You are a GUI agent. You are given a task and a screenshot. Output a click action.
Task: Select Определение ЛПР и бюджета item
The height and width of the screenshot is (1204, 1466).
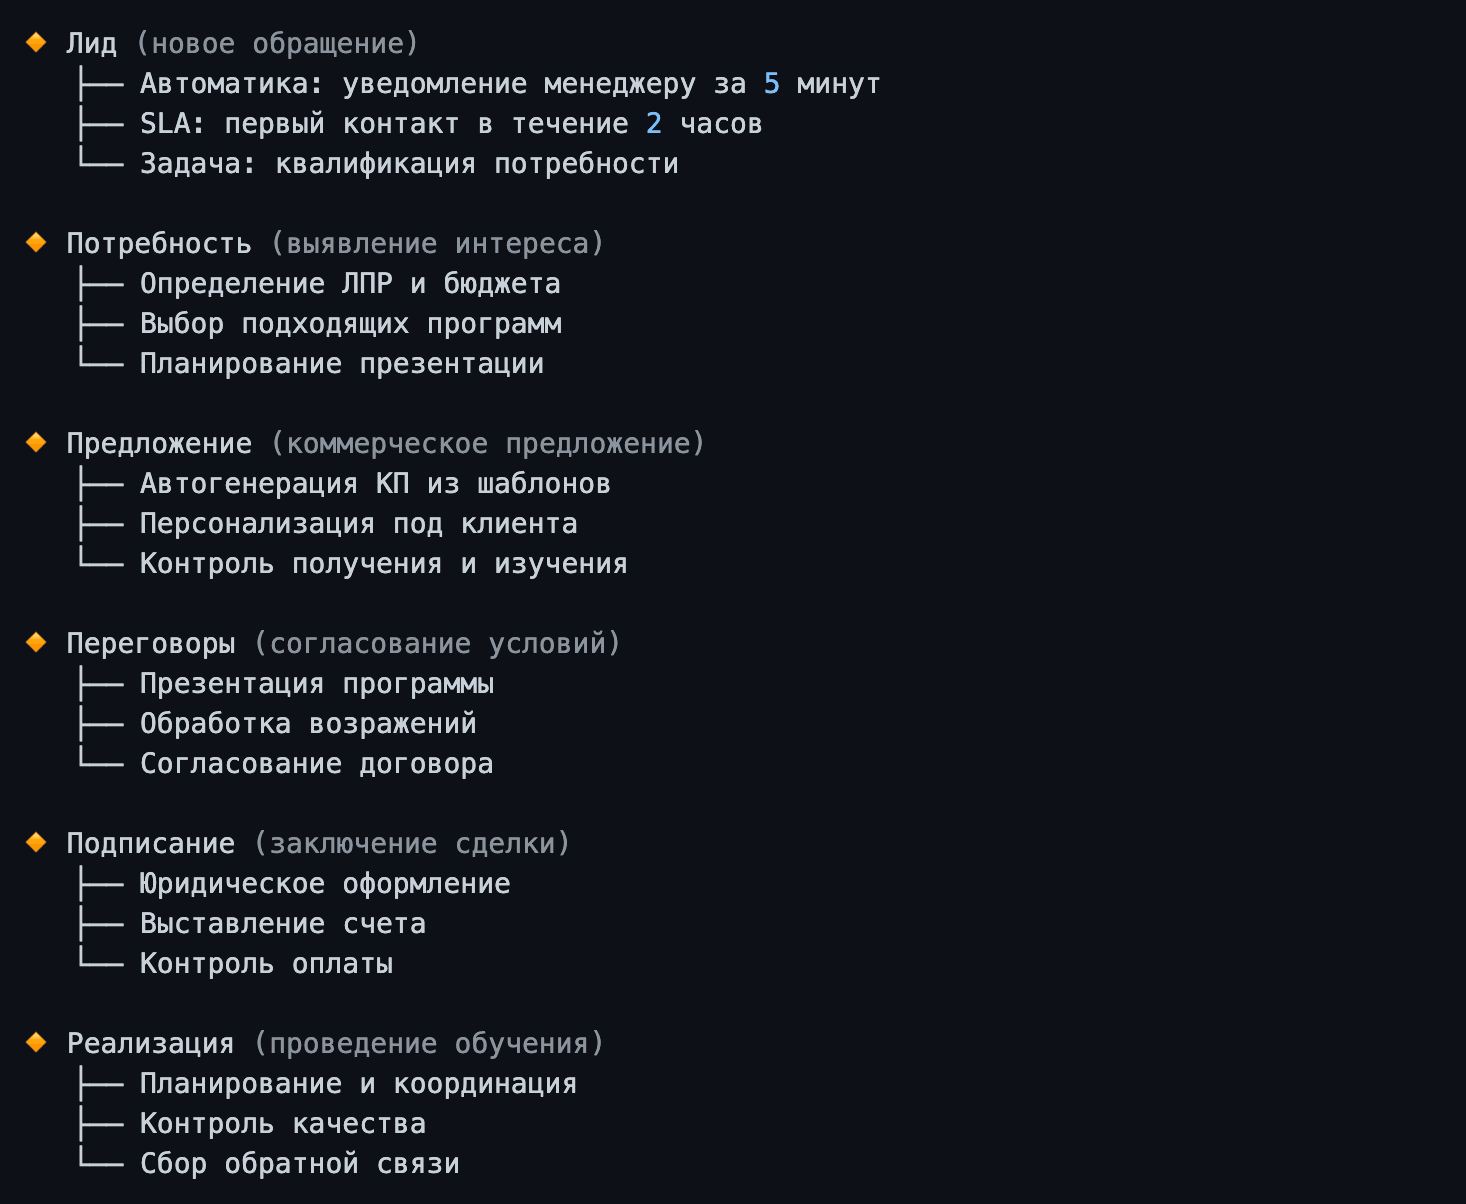pos(350,284)
